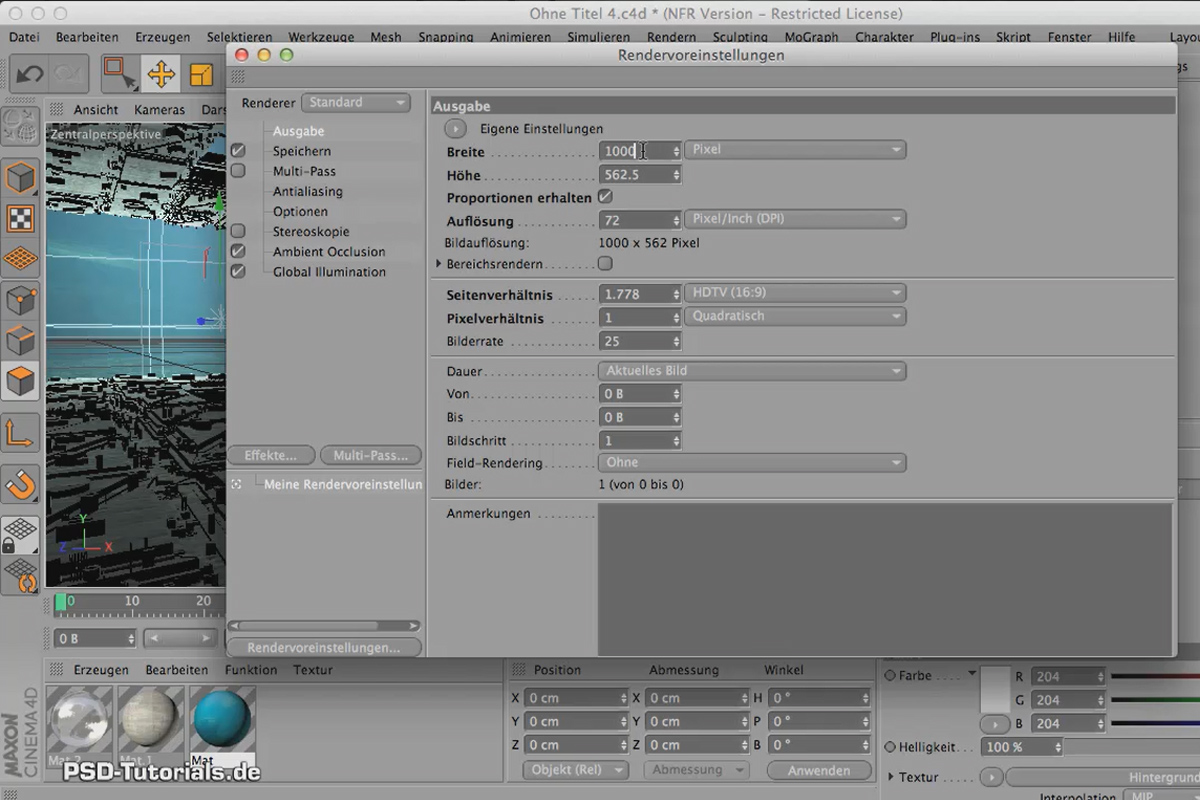
Task: Open the viewport Kameras menu
Action: coord(159,110)
